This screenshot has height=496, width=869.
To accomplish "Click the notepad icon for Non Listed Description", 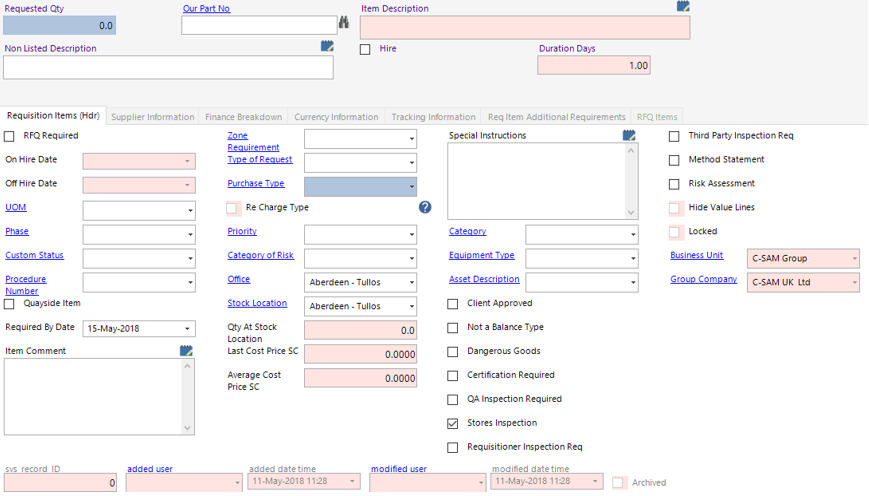I will tap(327, 46).
